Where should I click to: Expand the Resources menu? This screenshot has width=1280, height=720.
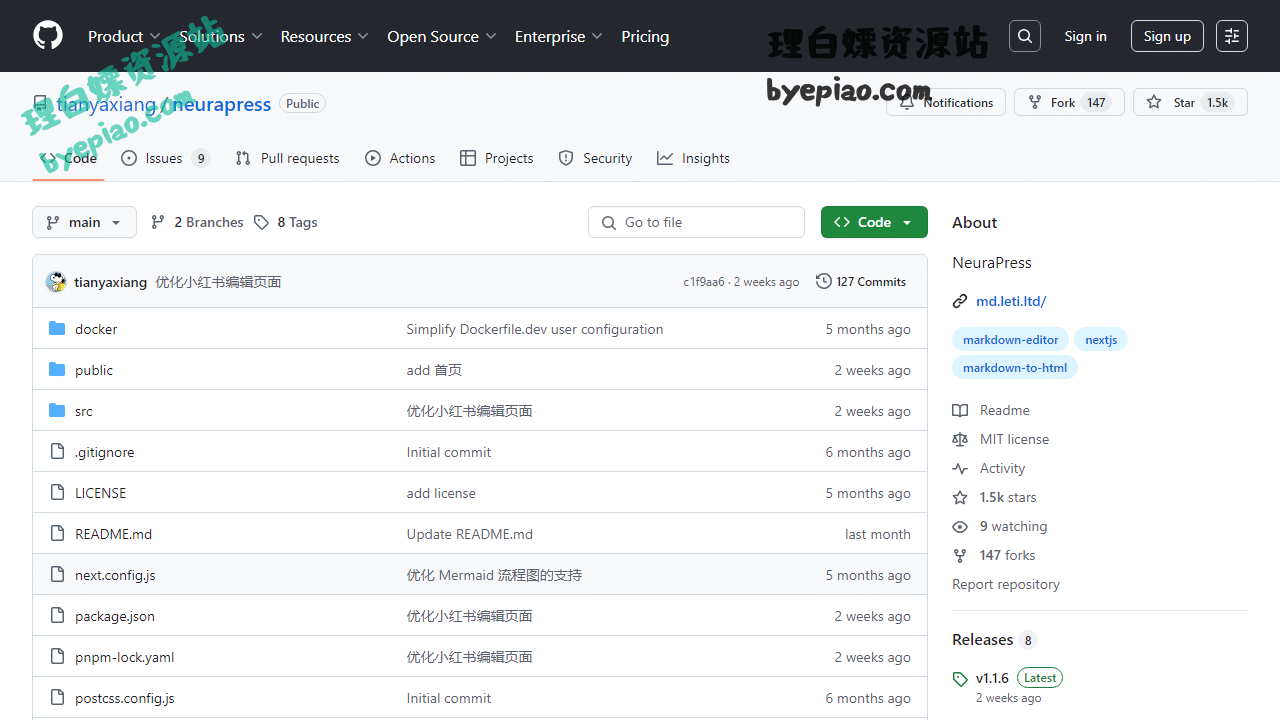[x=325, y=36]
